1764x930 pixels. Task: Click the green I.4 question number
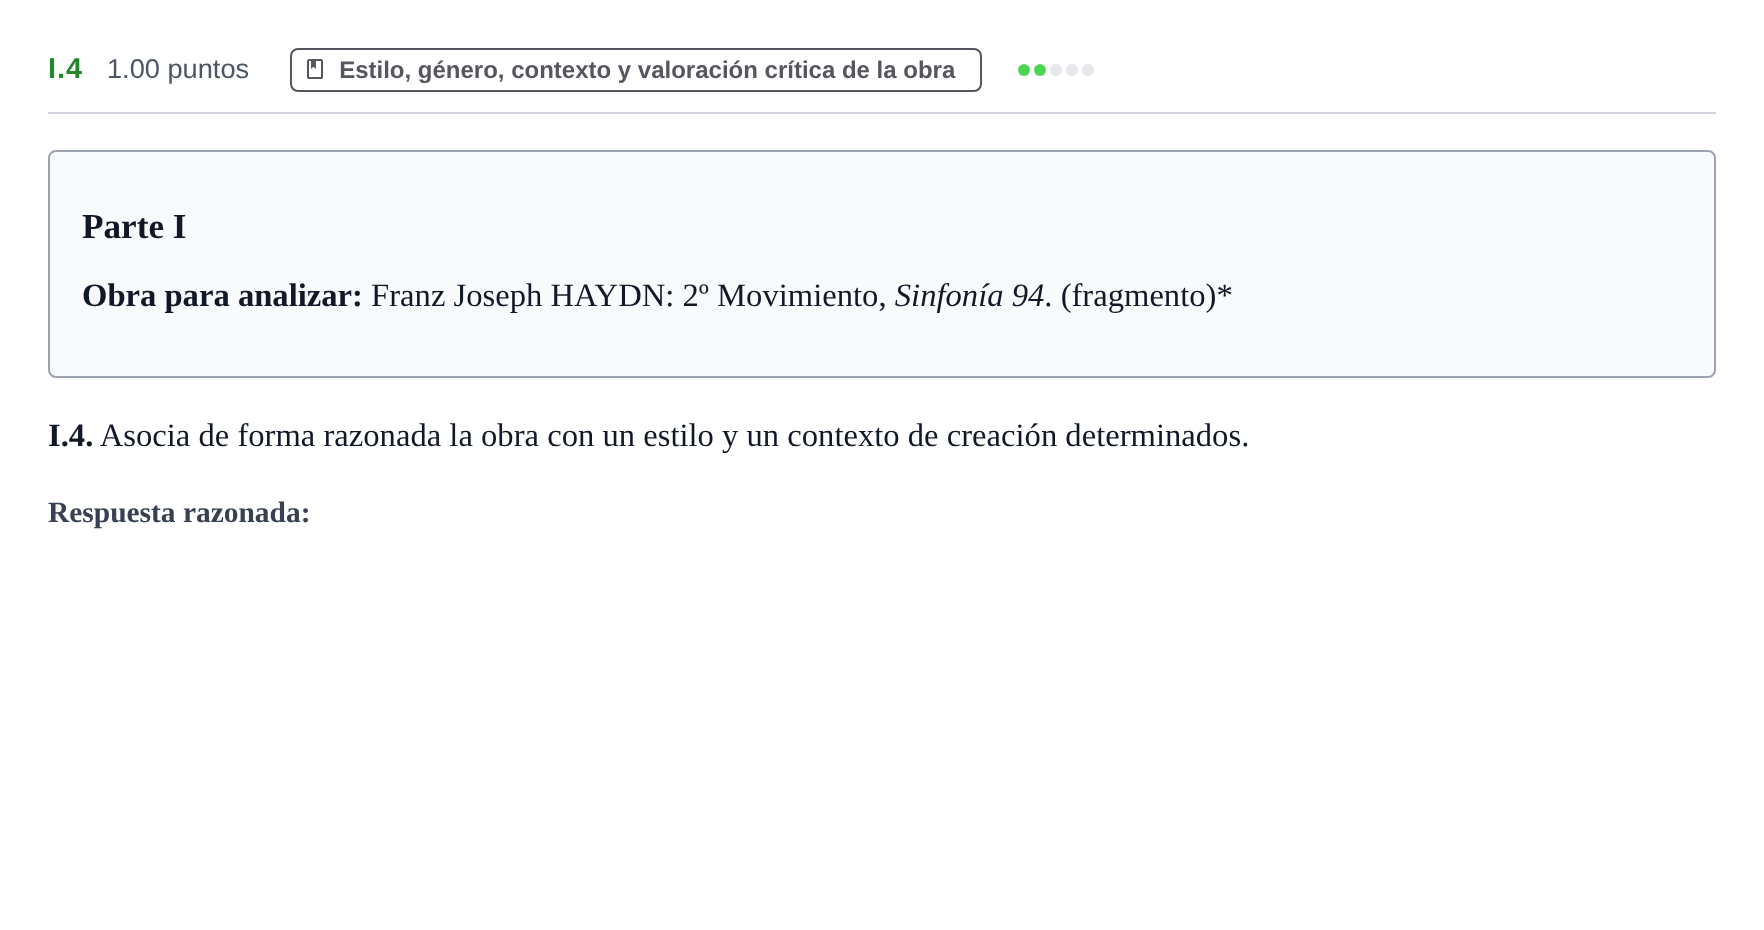(x=65, y=69)
